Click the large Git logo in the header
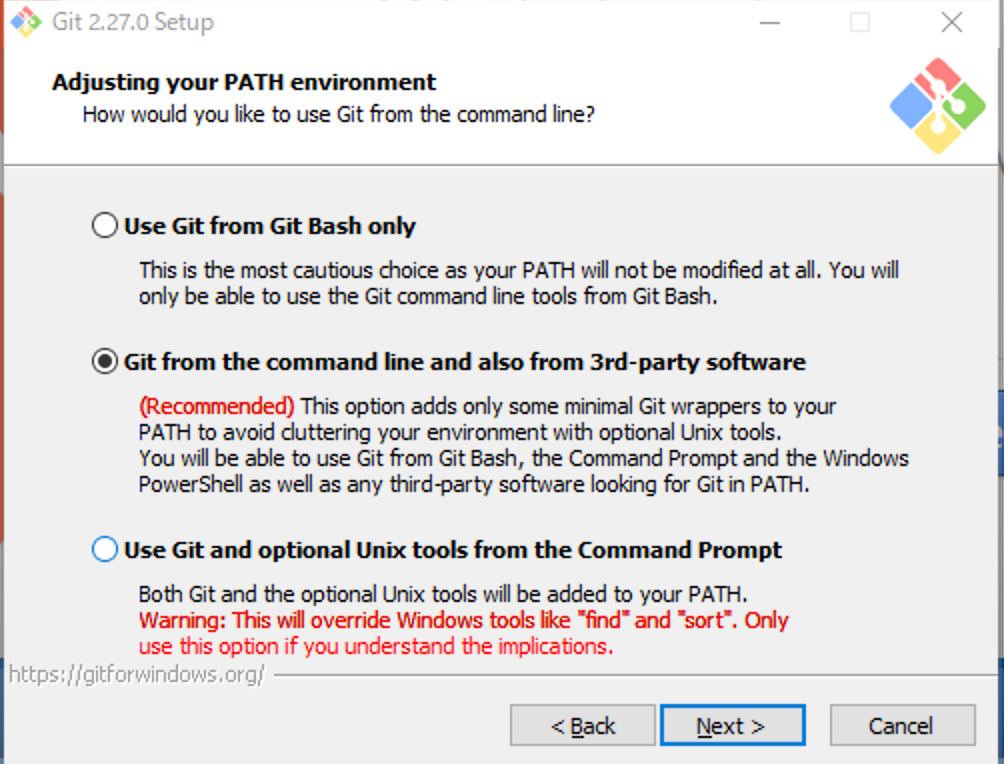Image resolution: width=1004 pixels, height=764 pixels. click(x=938, y=106)
